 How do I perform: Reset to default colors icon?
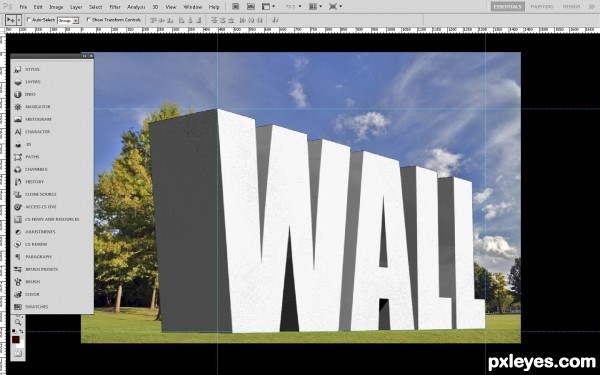coord(14,331)
